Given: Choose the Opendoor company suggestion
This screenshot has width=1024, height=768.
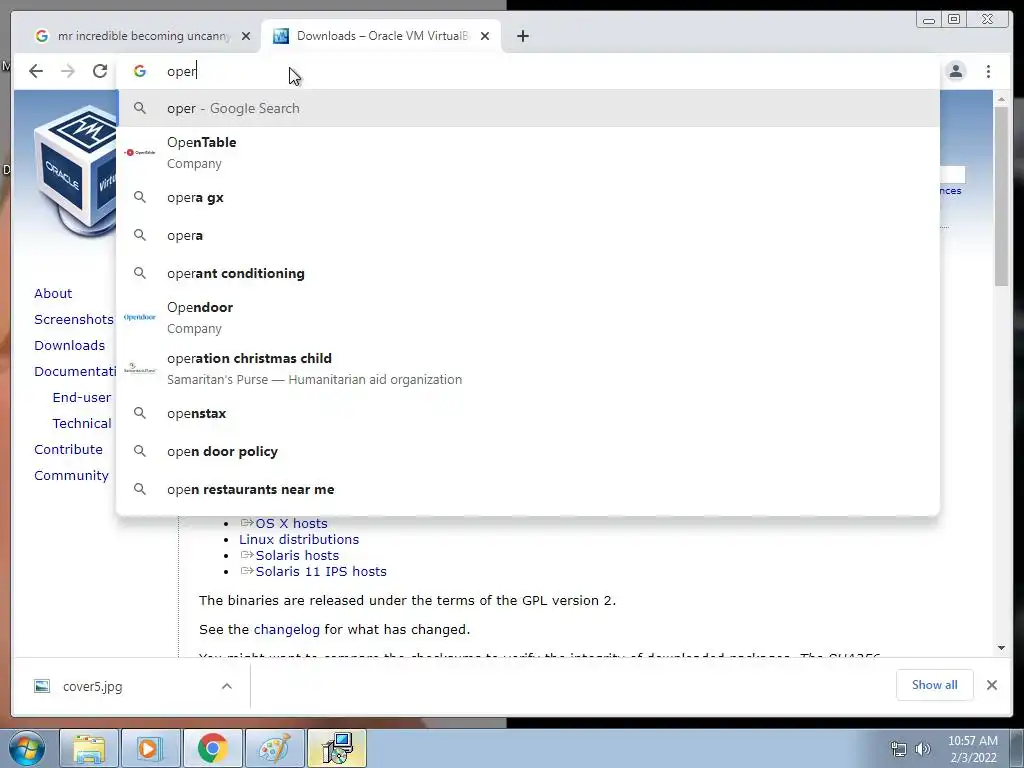Looking at the screenshot, I should pos(529,317).
